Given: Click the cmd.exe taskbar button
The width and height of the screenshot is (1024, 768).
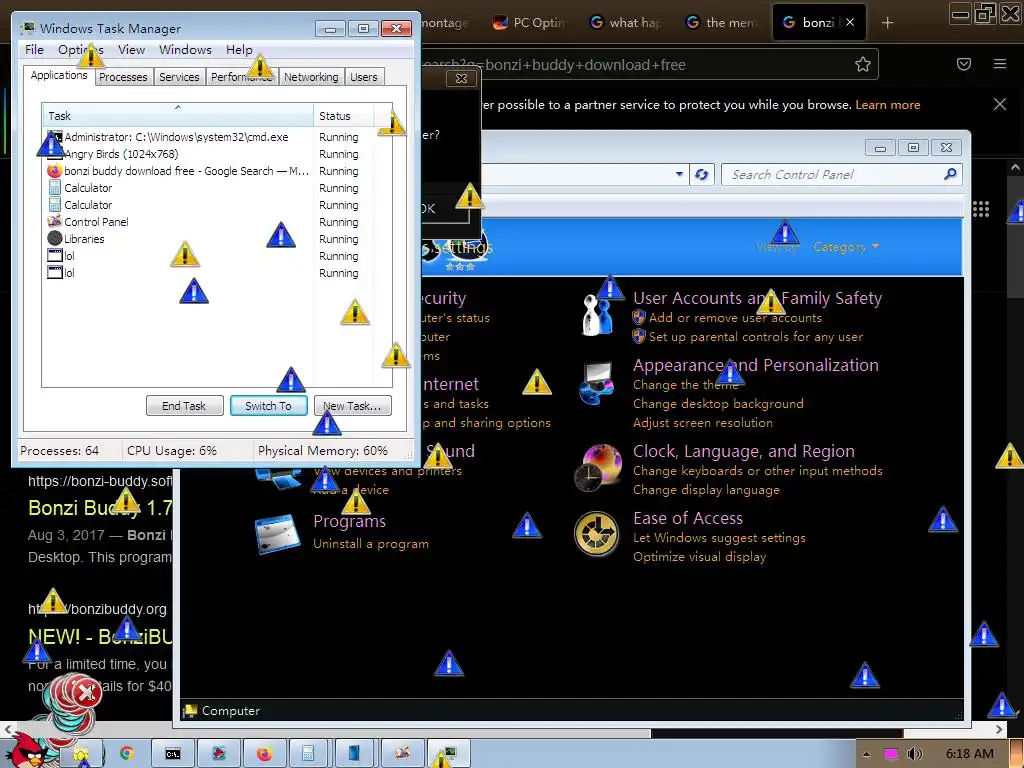Looking at the screenshot, I should click(x=173, y=754).
